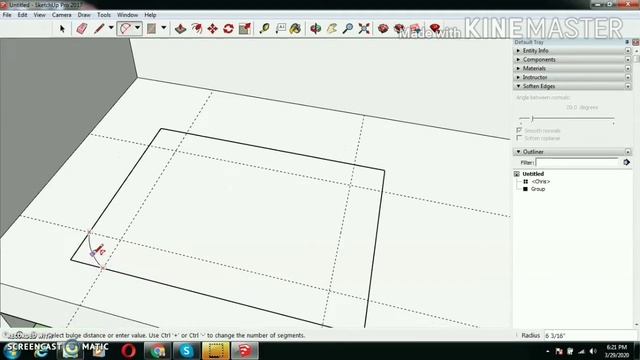Open Opera browser from taskbar
This screenshot has height=360, width=640.
pos(129,351)
